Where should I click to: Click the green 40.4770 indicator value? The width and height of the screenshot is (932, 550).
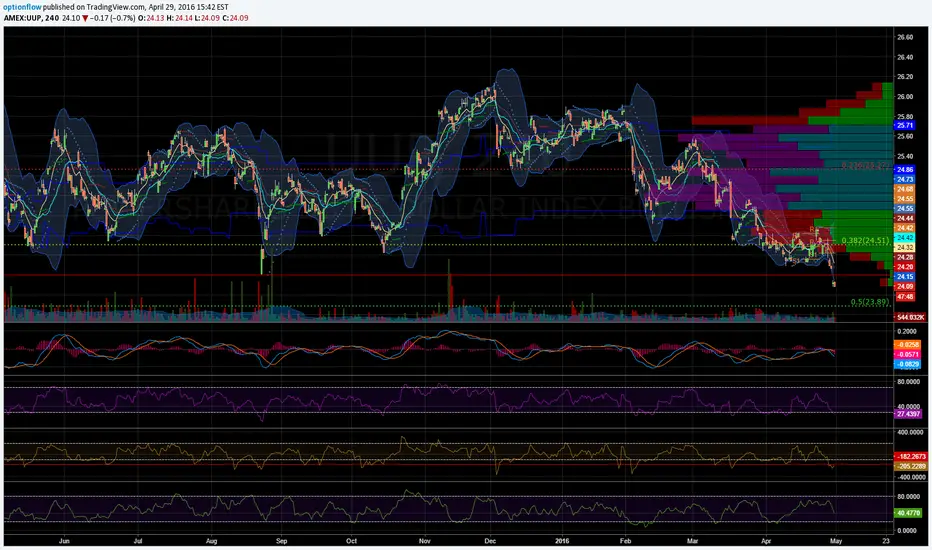pos(908,513)
